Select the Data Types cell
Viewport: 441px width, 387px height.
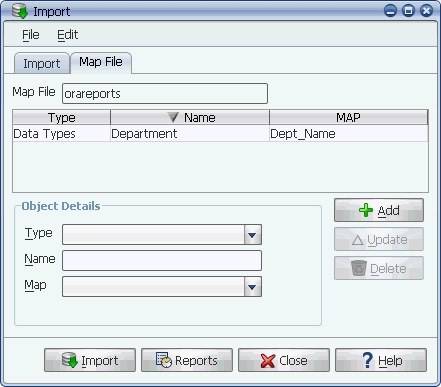[61, 134]
